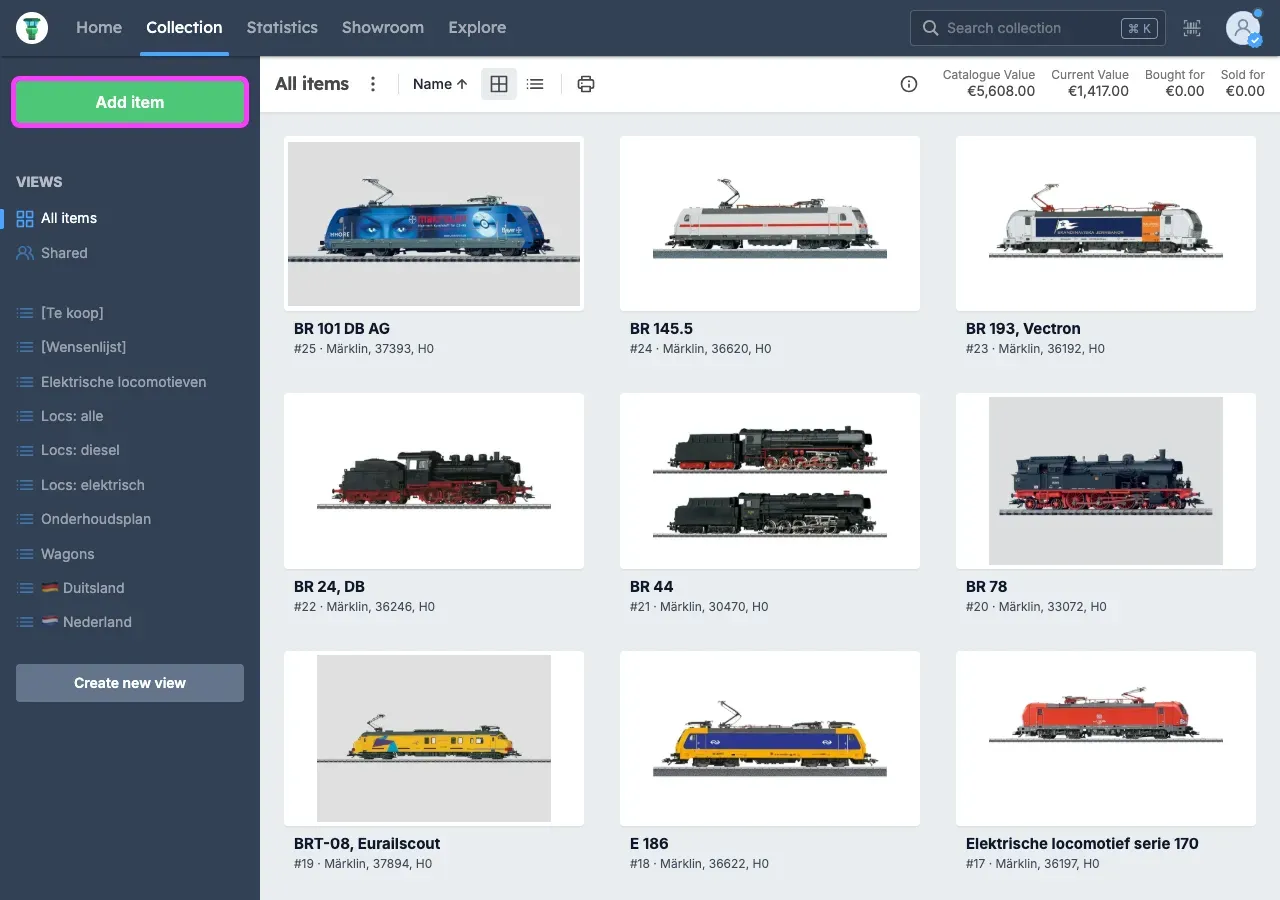Switch to grid view layout
1280x900 pixels.
click(499, 84)
